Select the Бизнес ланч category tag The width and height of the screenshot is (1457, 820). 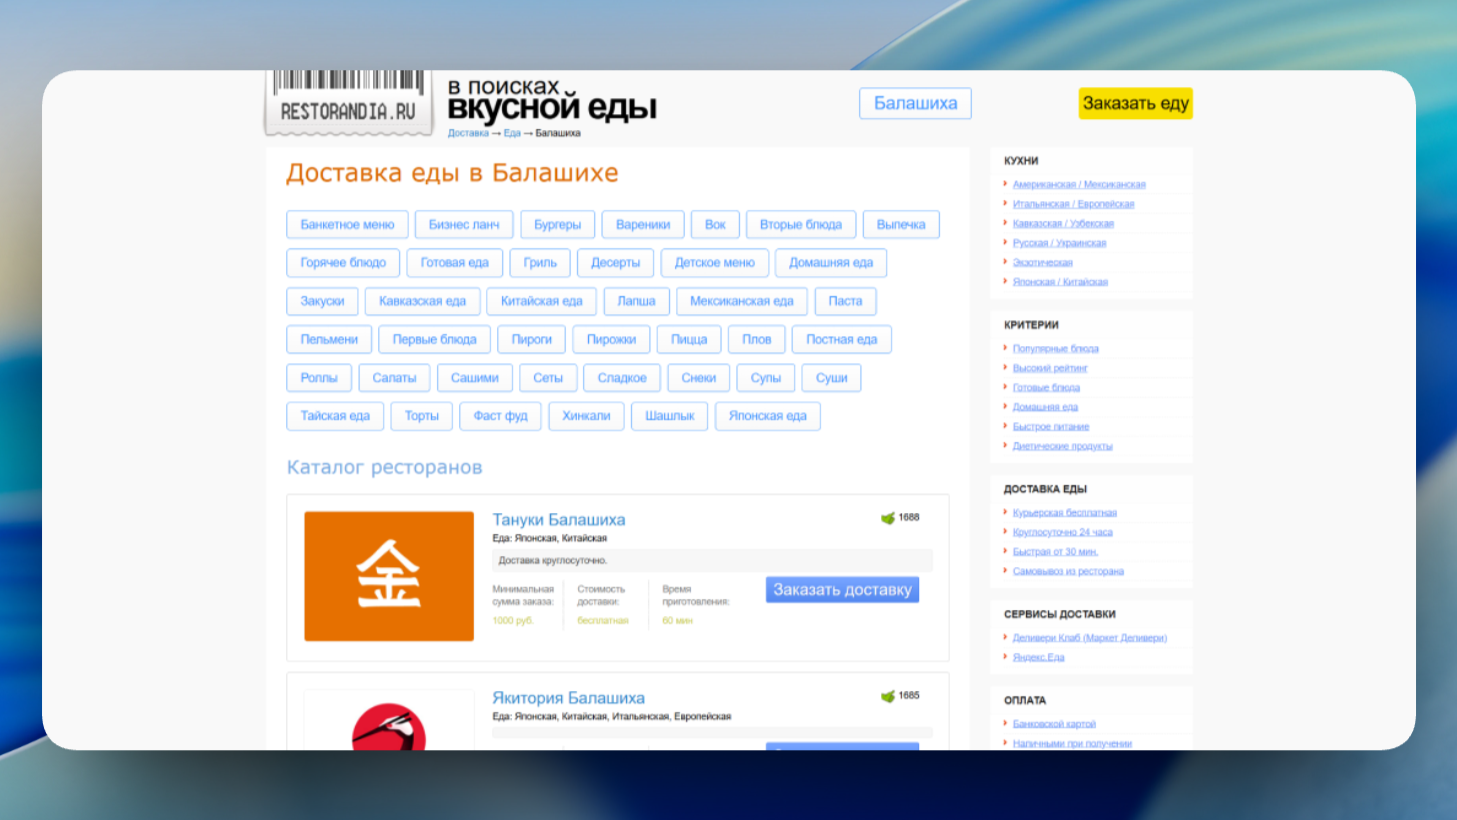pyautogui.click(x=464, y=224)
